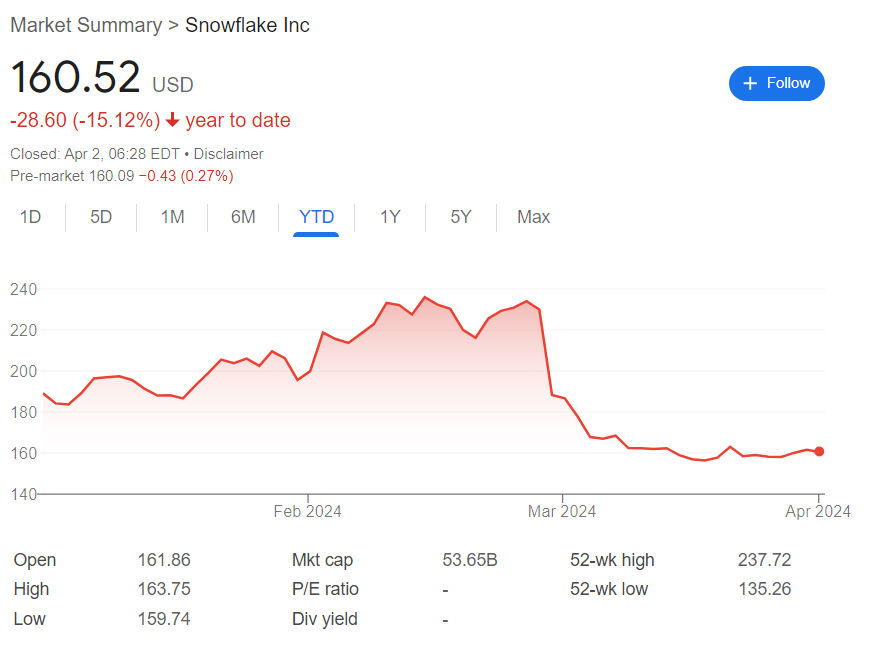Screen dimensions: 886x645
Task: Click the Snowflake Inc title text
Action: 247,25
